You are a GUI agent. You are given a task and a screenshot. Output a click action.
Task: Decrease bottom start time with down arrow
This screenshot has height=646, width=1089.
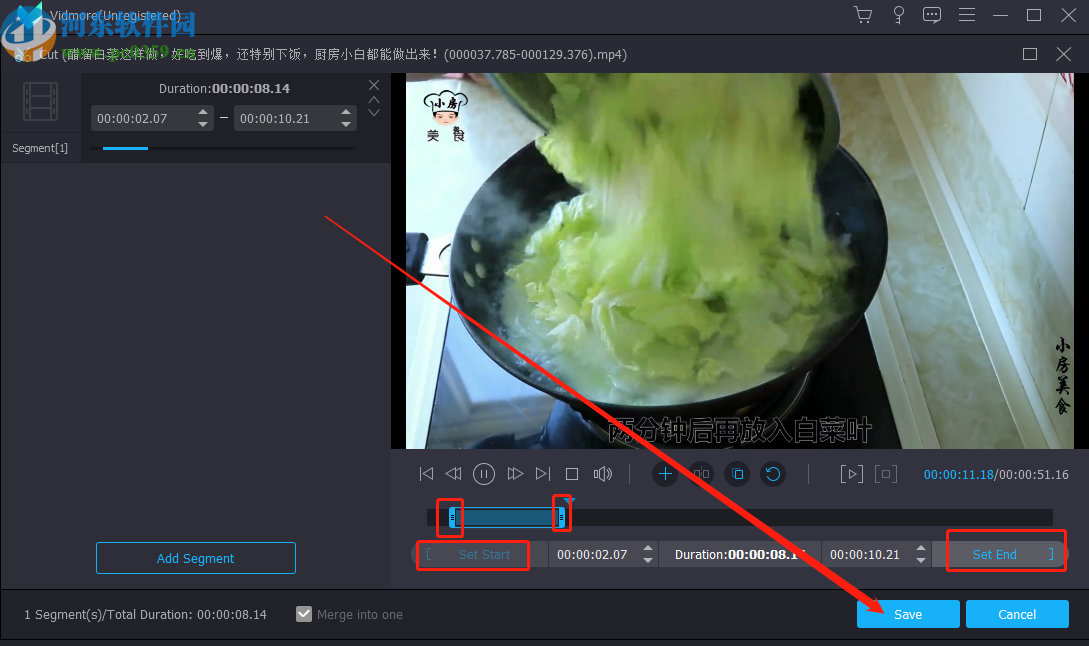648,561
